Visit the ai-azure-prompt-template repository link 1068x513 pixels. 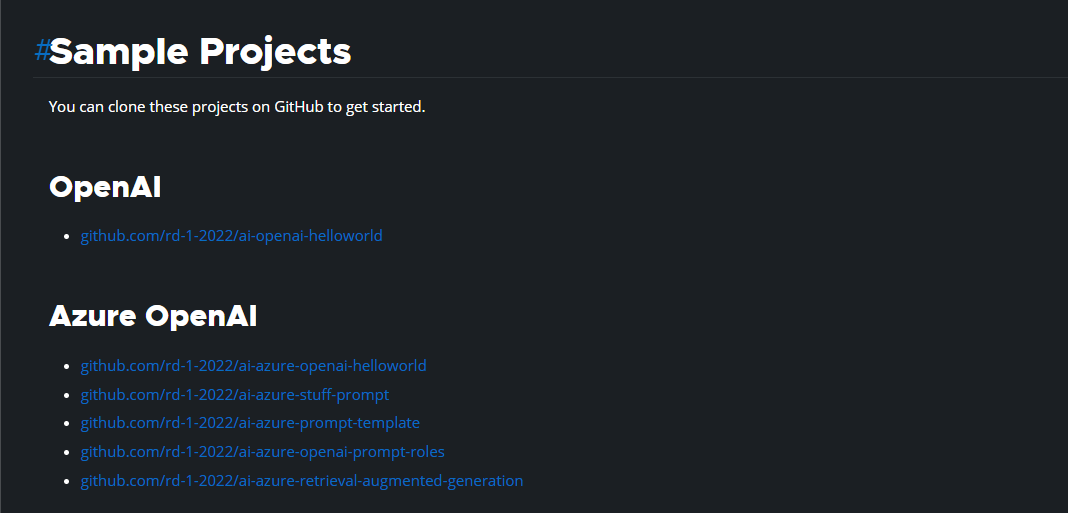(x=250, y=423)
